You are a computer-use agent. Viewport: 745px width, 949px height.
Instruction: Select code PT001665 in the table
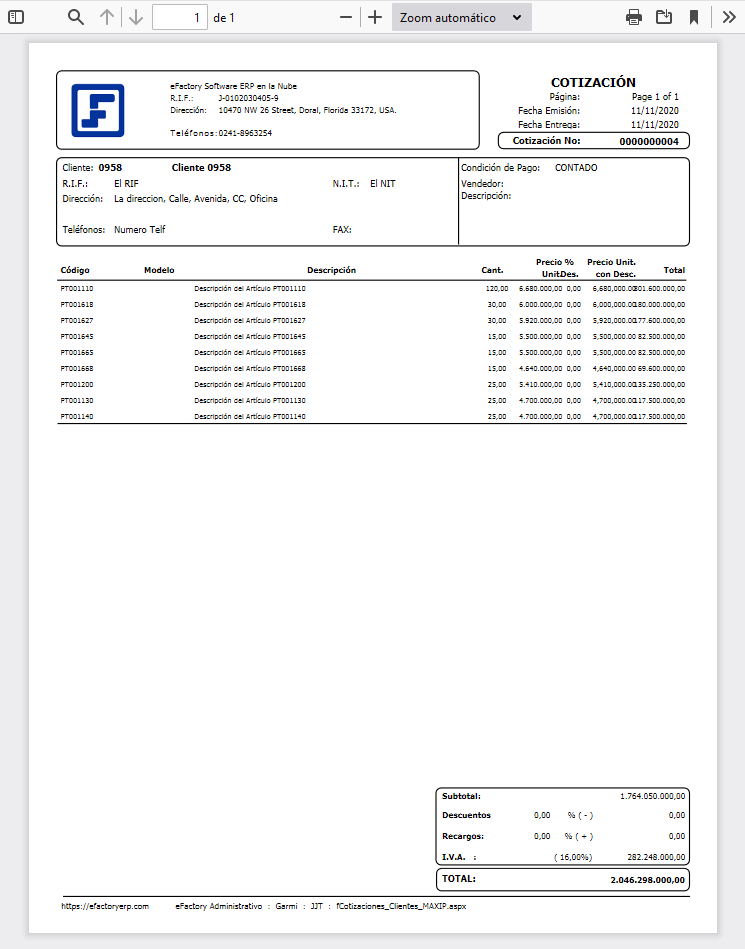coord(77,352)
